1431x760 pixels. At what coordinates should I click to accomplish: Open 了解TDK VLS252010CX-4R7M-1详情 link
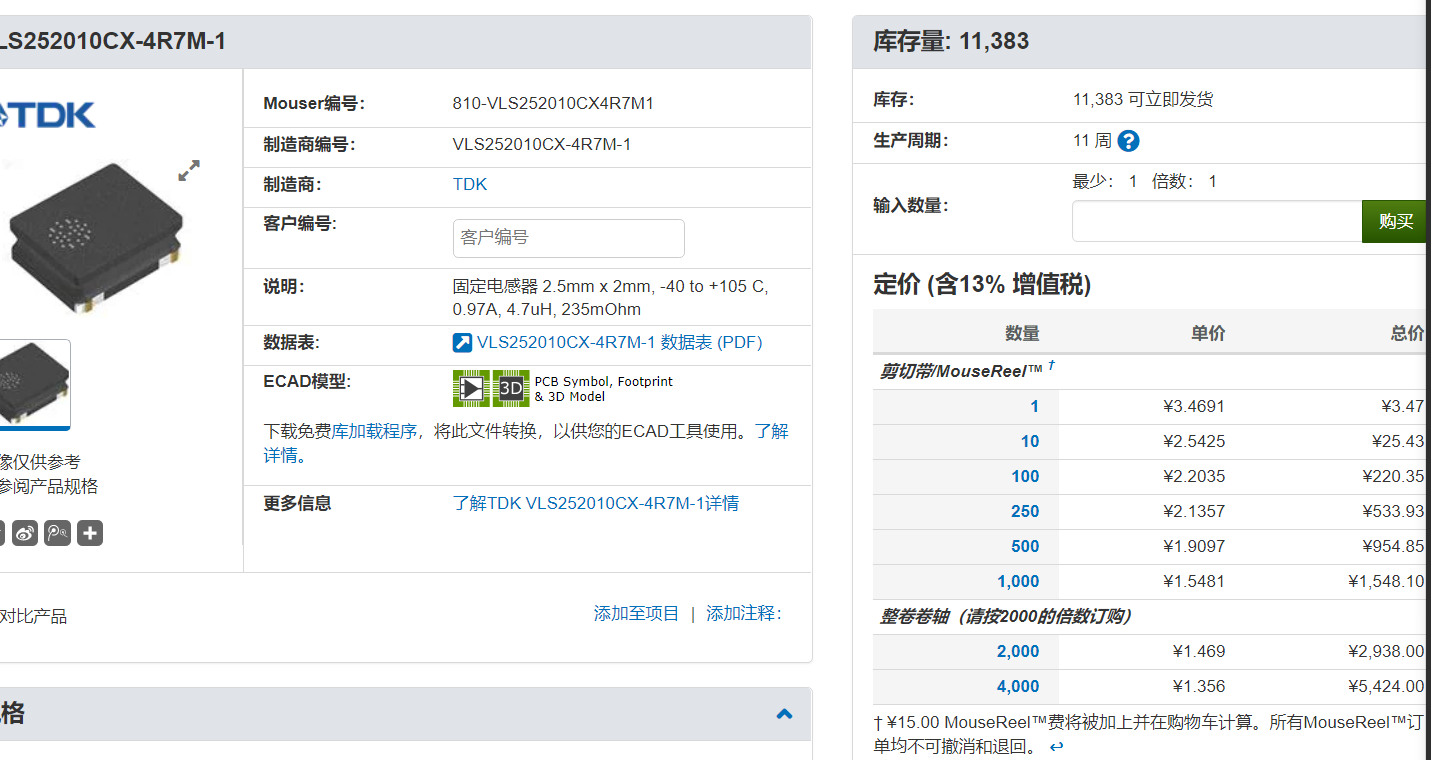click(x=596, y=503)
